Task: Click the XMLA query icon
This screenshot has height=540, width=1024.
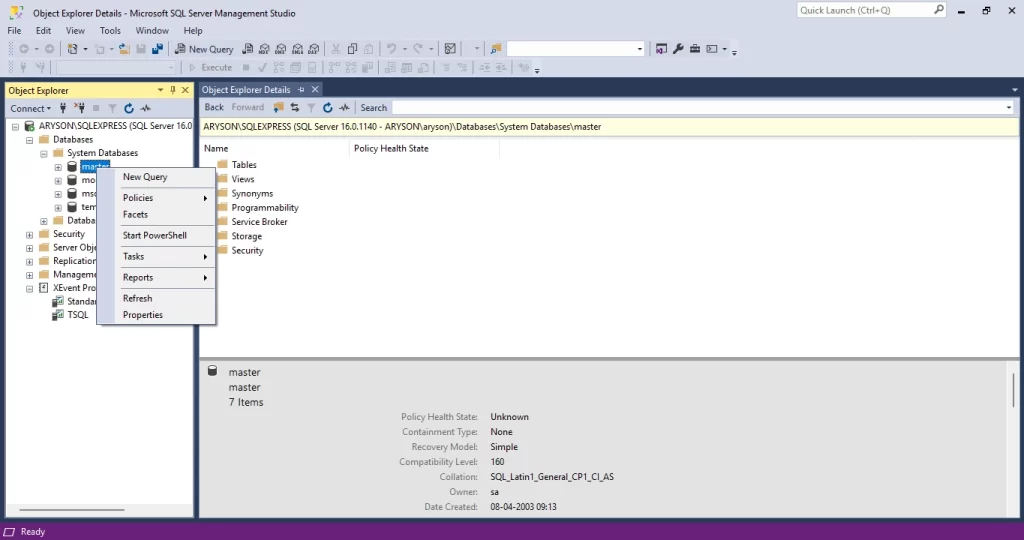Action: (x=297, y=49)
